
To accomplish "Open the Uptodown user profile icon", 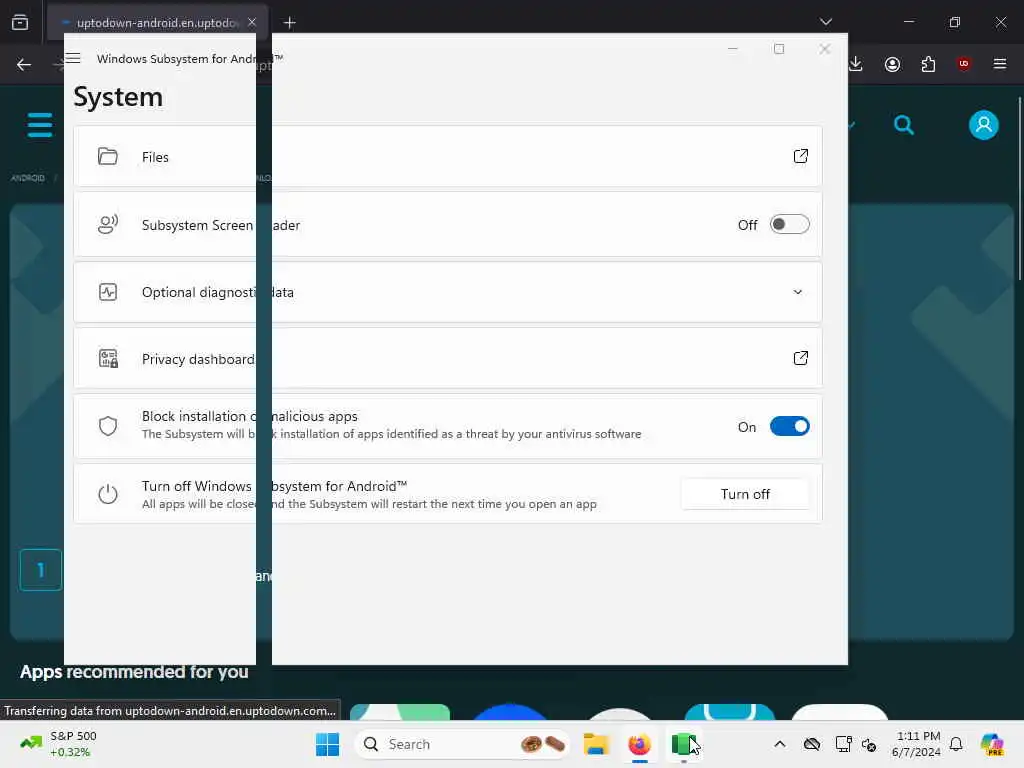I will [984, 125].
